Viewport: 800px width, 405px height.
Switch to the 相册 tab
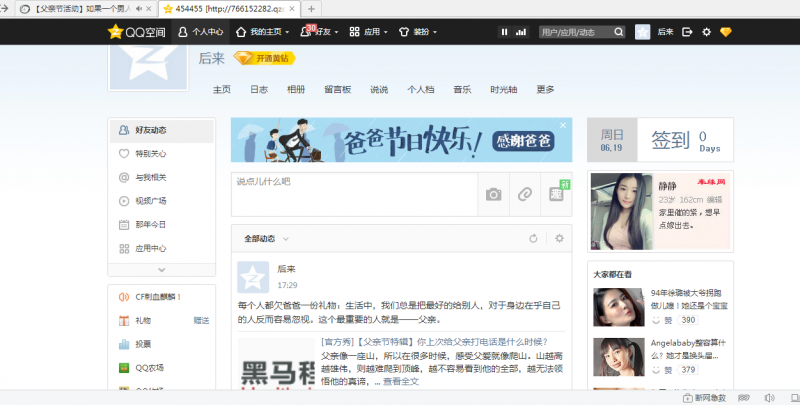(296, 89)
